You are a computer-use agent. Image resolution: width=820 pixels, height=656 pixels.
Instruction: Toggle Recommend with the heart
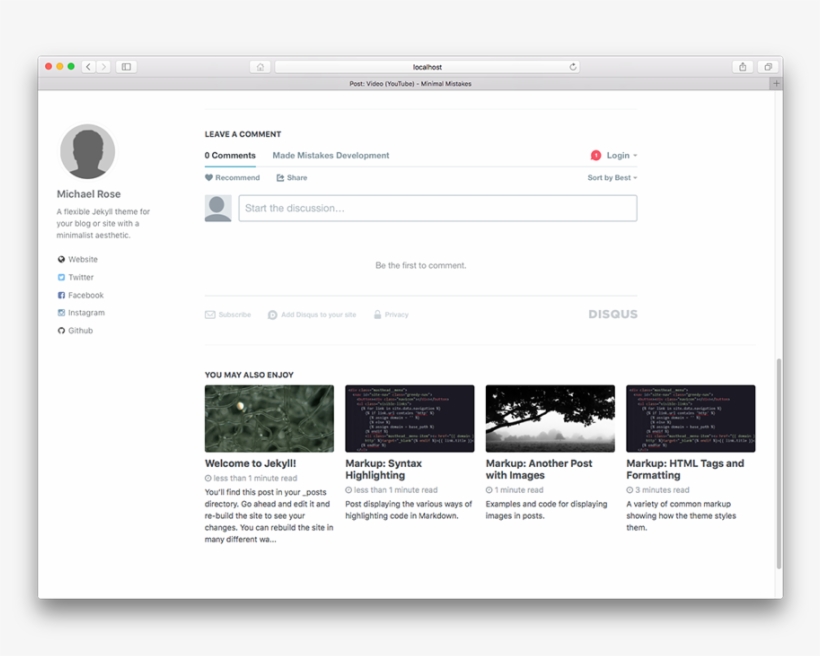[x=207, y=177]
